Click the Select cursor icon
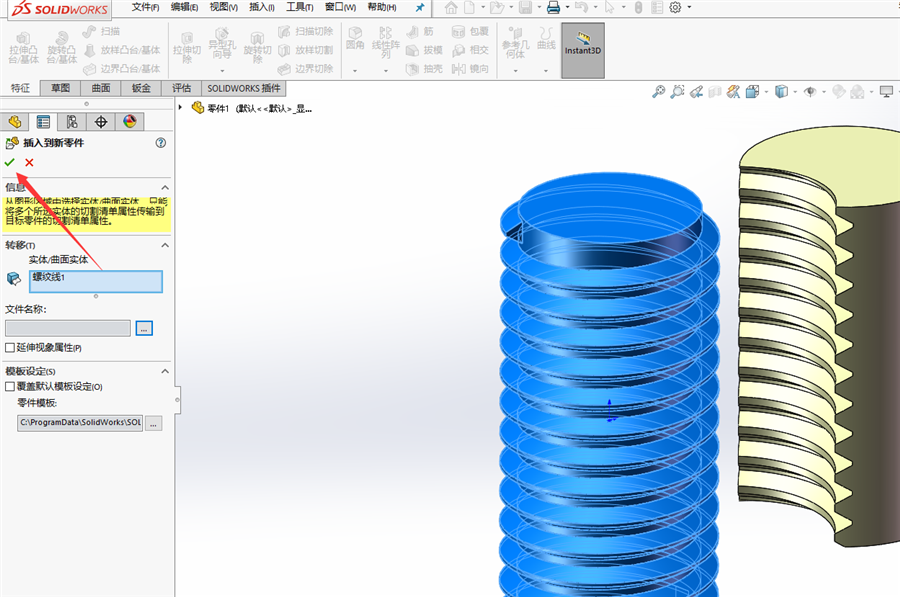The image size is (900, 597). (610, 7)
